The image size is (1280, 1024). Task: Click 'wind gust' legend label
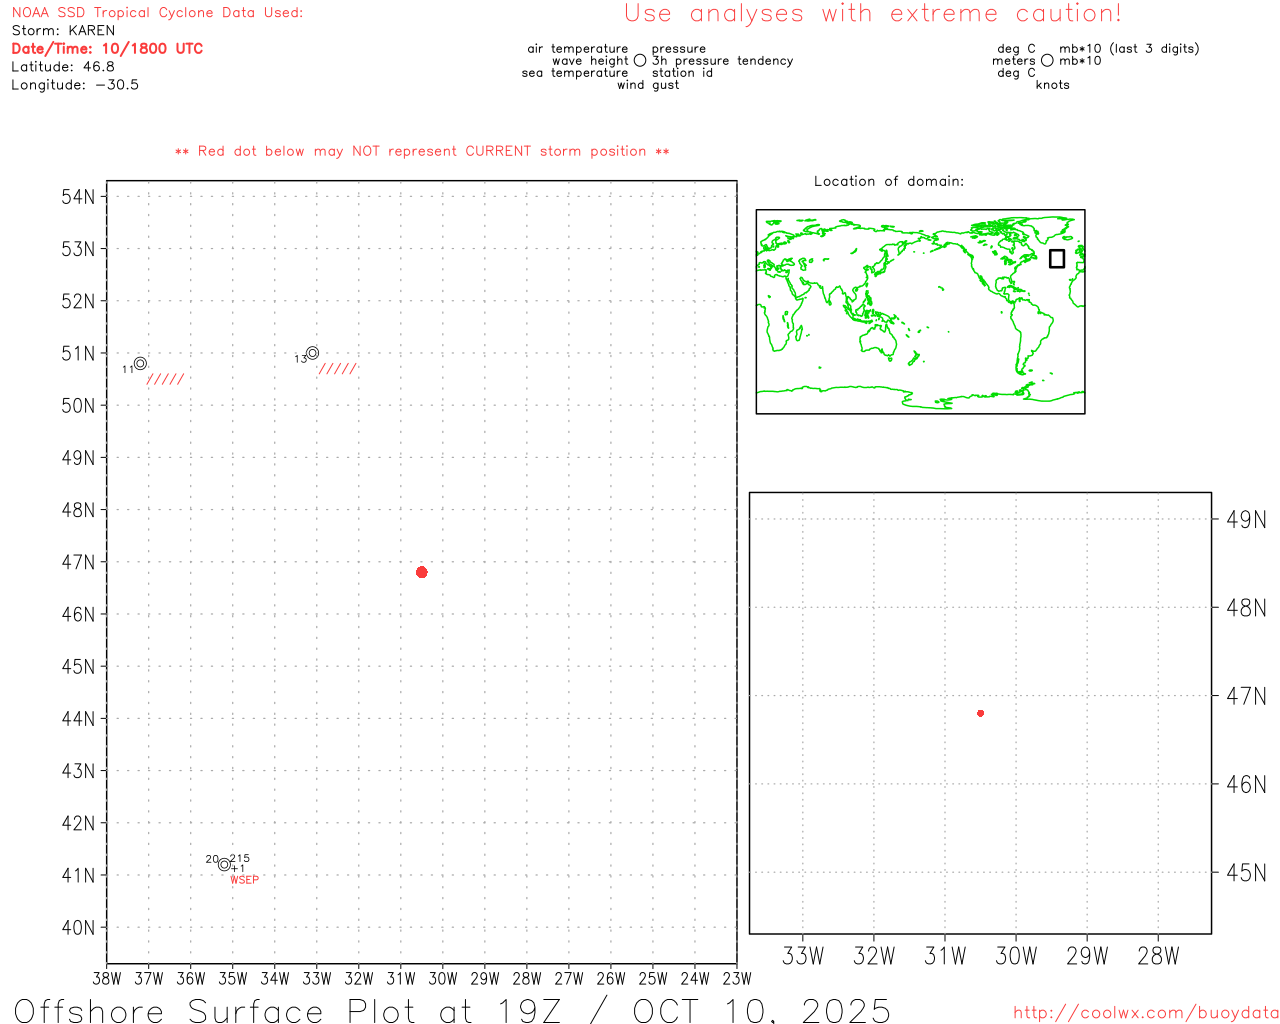(x=648, y=85)
